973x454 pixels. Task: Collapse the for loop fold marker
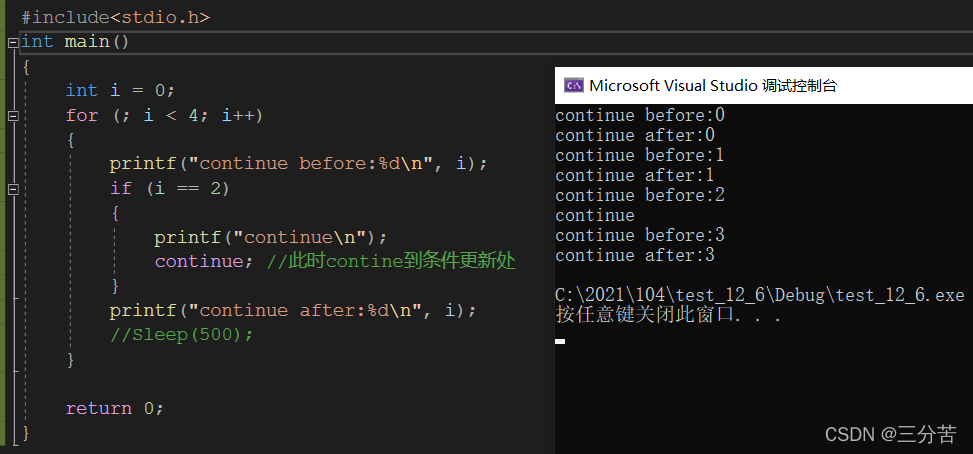click(x=13, y=116)
